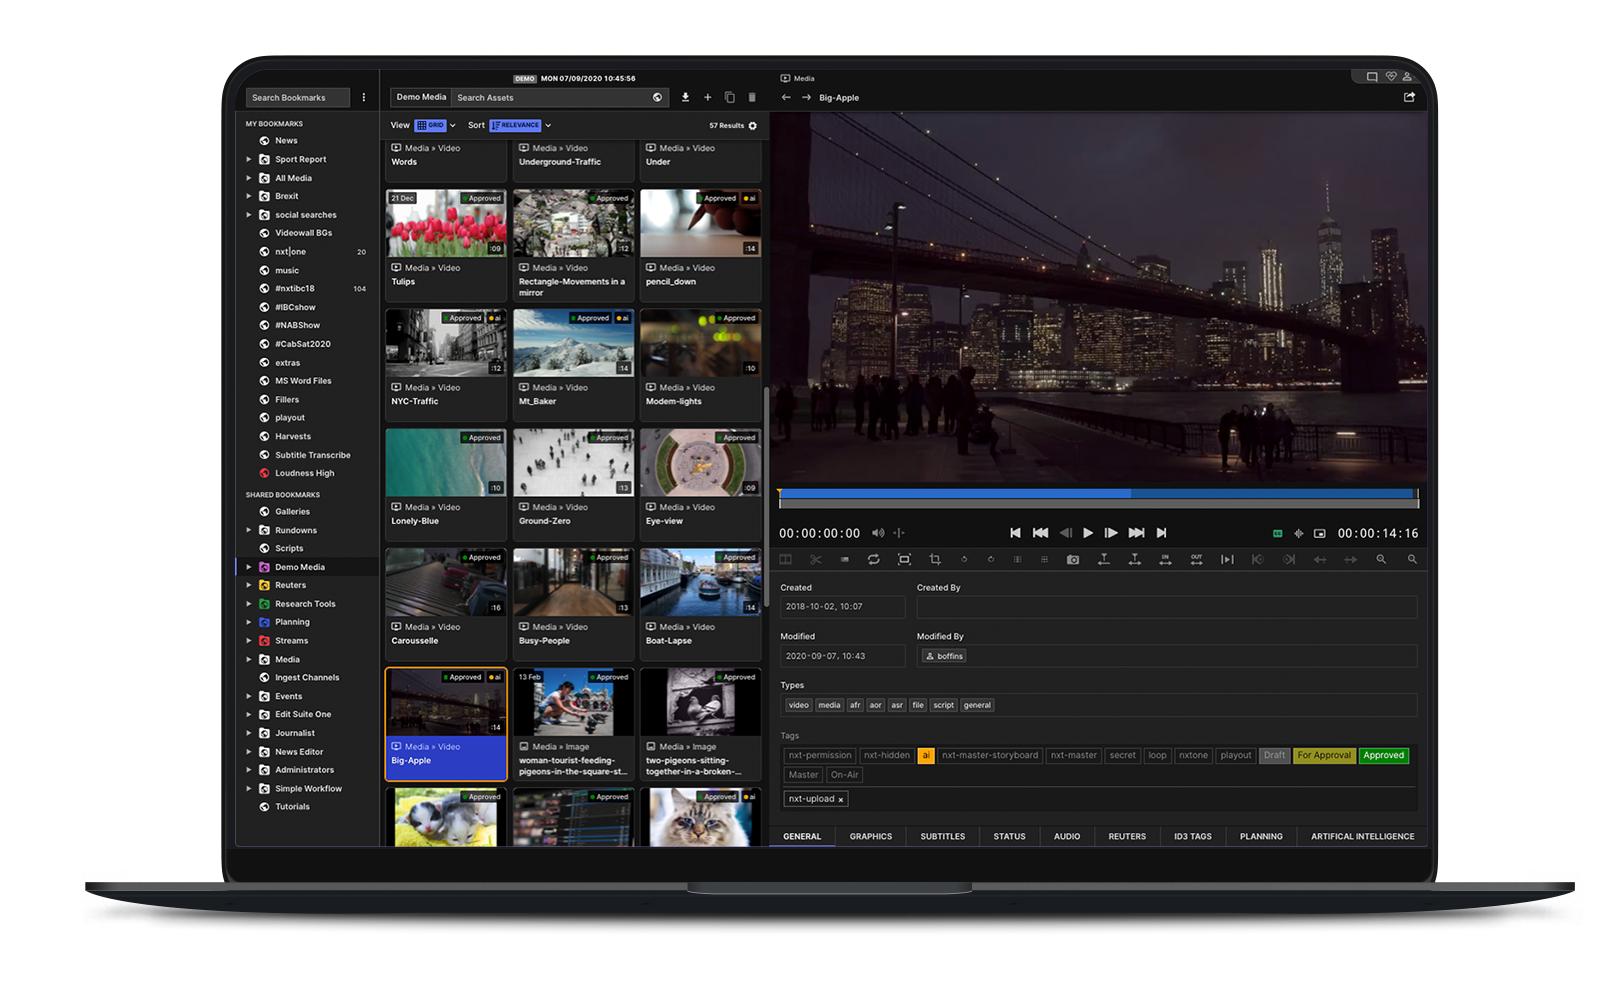The width and height of the screenshot is (1597, 992).
Task: Select the nxt-master-storyboard tag
Action: tap(990, 755)
